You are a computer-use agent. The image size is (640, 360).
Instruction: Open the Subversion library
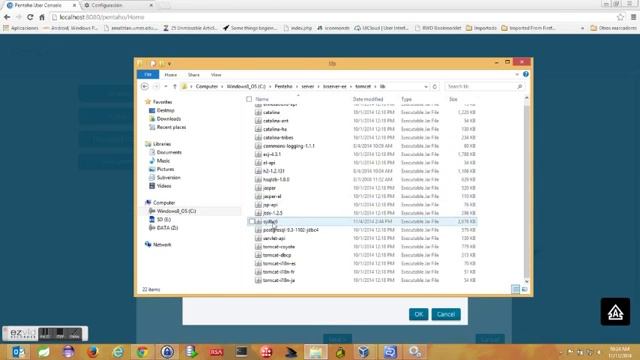point(168,178)
